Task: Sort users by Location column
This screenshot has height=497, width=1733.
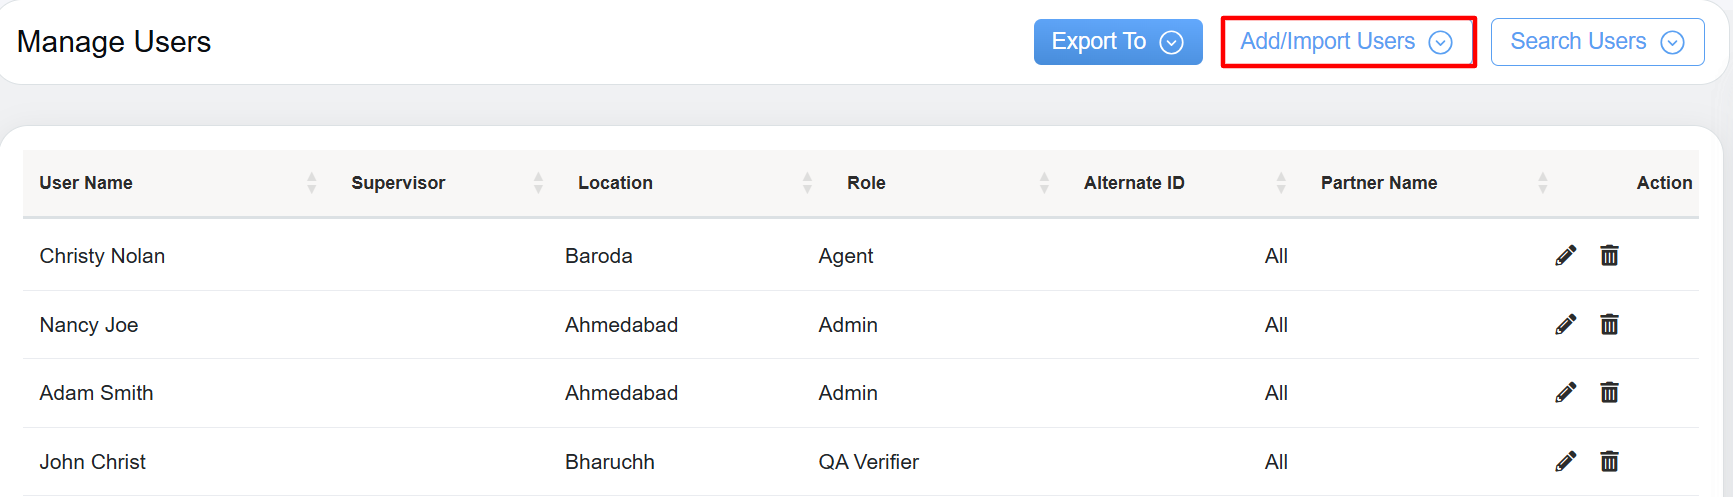Action: pyautogui.click(x=807, y=183)
